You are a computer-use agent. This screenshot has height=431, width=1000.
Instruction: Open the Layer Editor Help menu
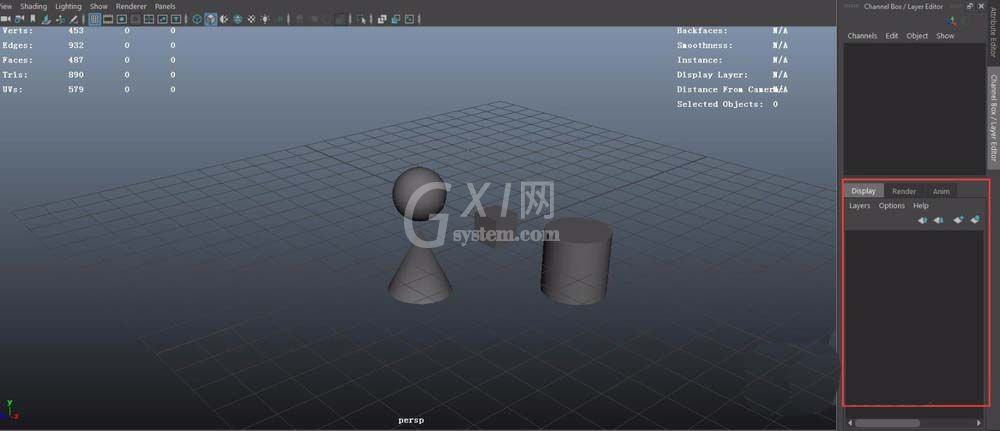point(920,206)
